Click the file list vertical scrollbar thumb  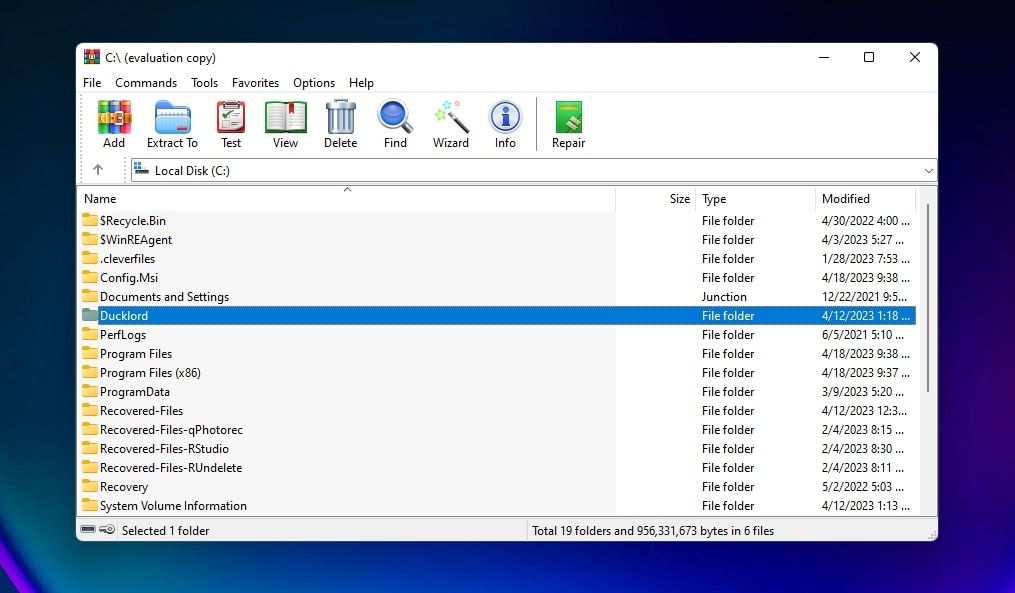[x=928, y=298]
